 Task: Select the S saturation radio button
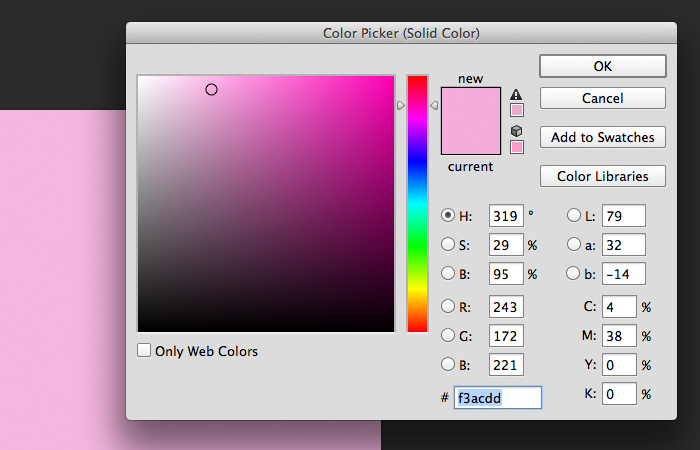click(x=448, y=244)
